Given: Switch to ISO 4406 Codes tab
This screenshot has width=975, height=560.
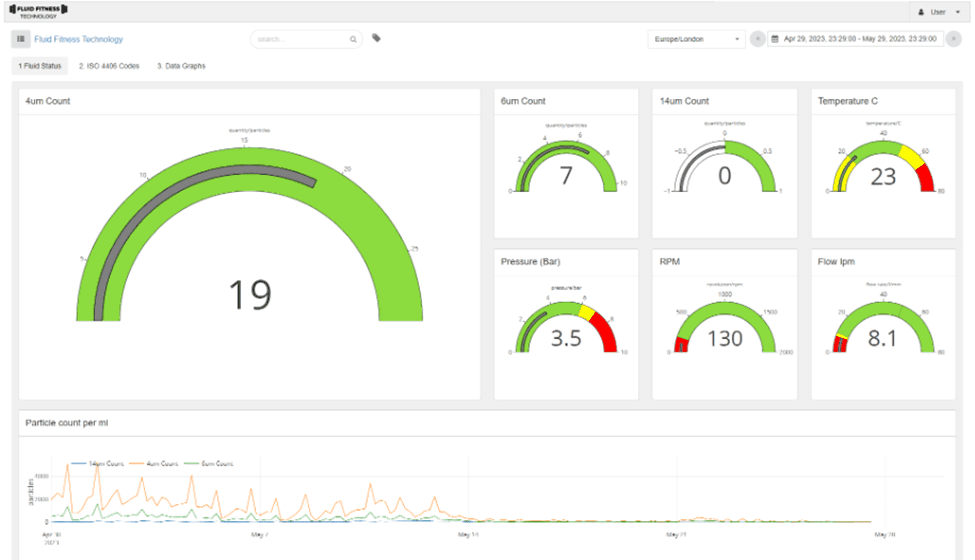Looking at the screenshot, I should click(x=109, y=66).
